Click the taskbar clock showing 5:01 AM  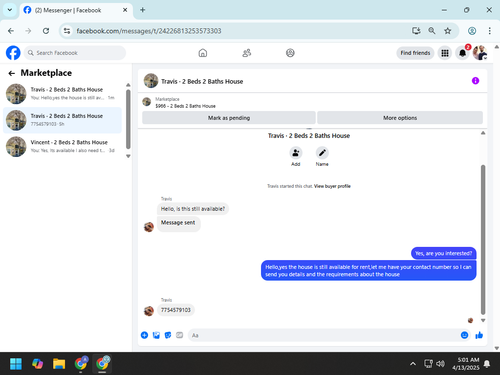coord(466,364)
